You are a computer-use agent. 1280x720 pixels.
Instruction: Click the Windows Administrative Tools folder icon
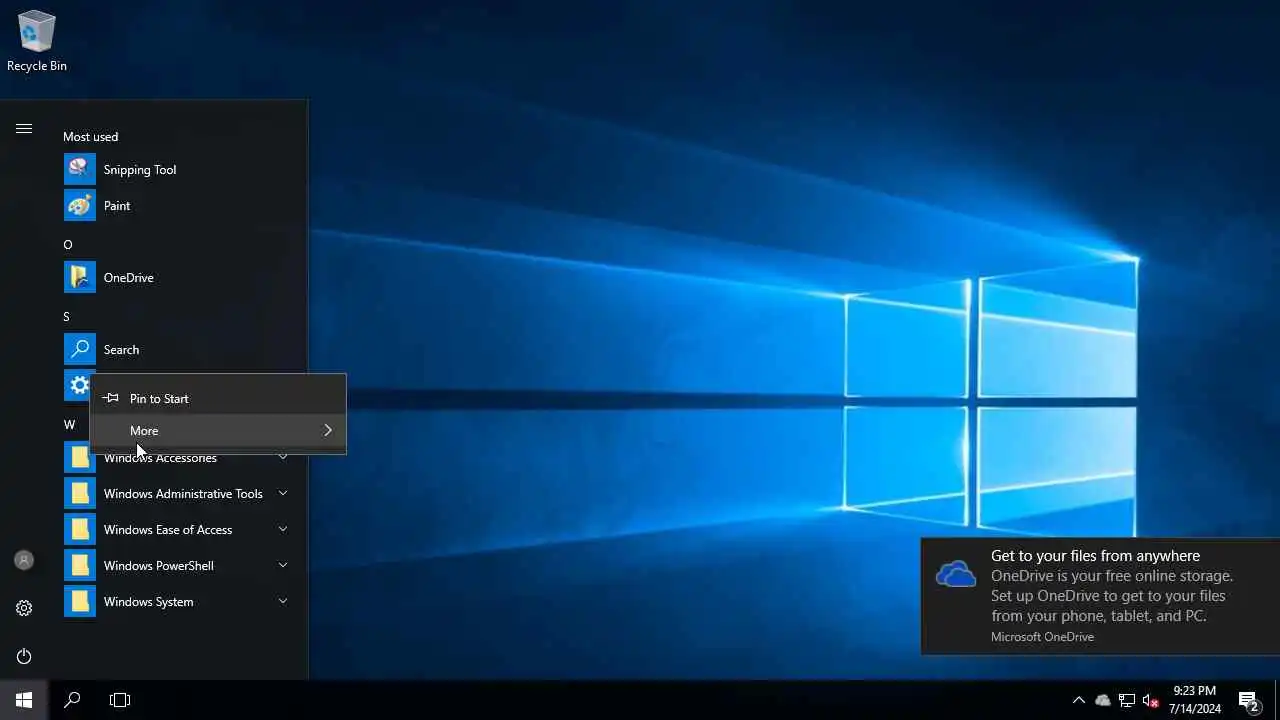pyautogui.click(x=80, y=493)
